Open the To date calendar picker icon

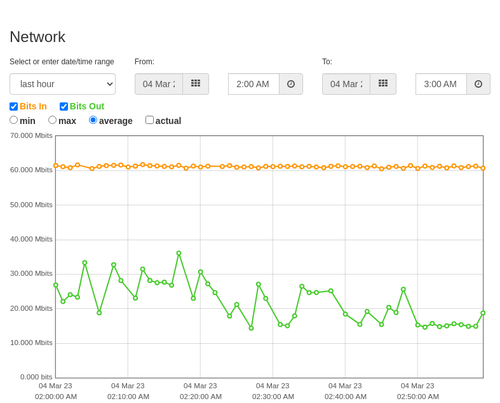383,84
